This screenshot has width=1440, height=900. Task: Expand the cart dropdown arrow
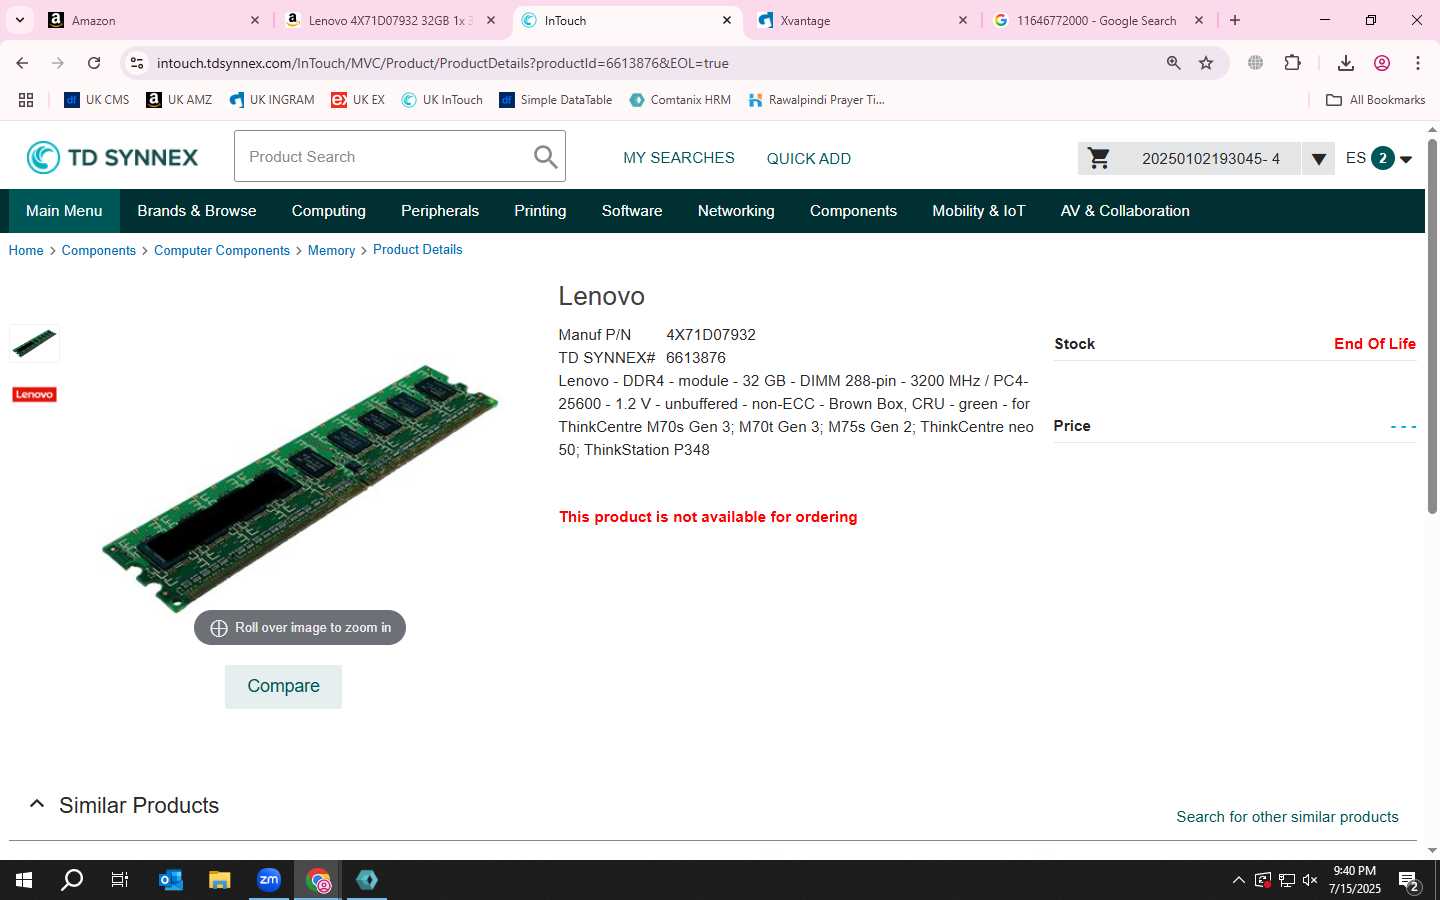[x=1318, y=159]
